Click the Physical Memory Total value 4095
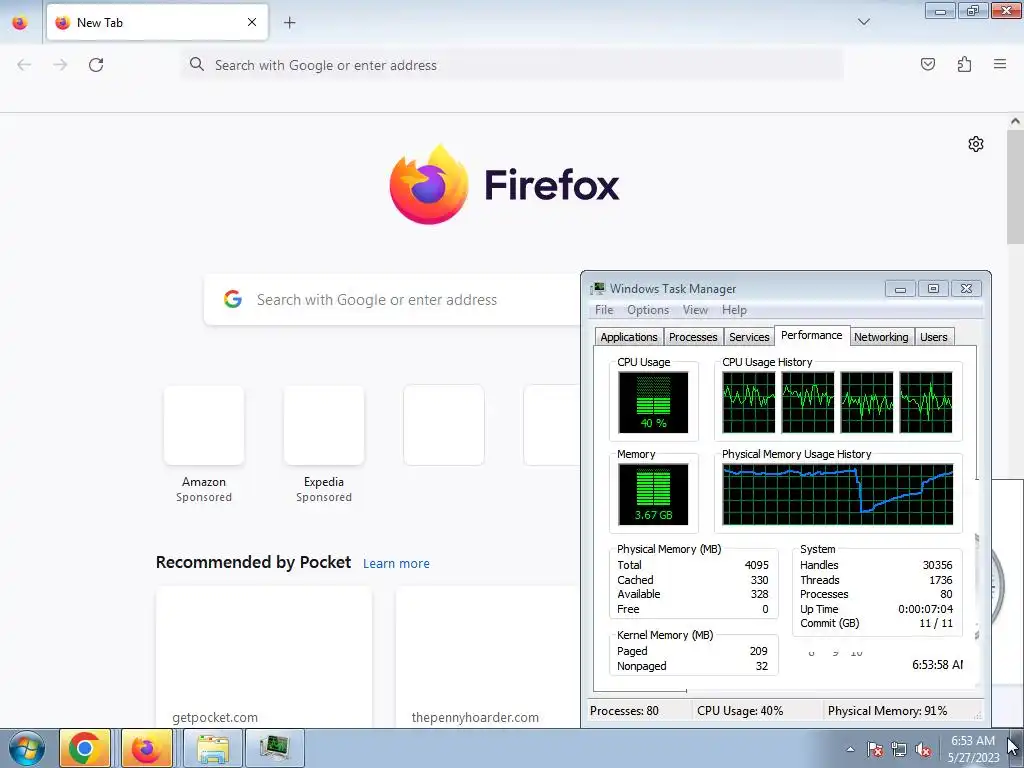 [x=756, y=565]
